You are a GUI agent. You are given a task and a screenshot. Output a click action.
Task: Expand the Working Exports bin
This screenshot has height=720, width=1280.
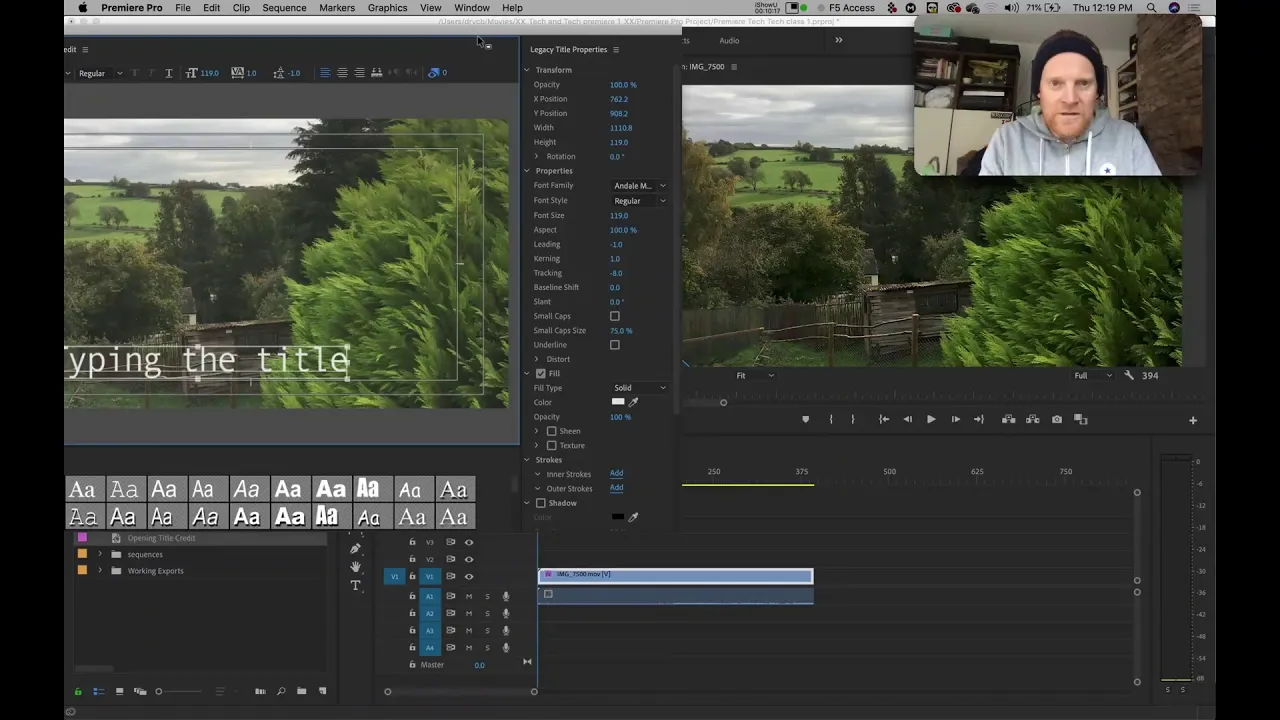(x=99, y=571)
